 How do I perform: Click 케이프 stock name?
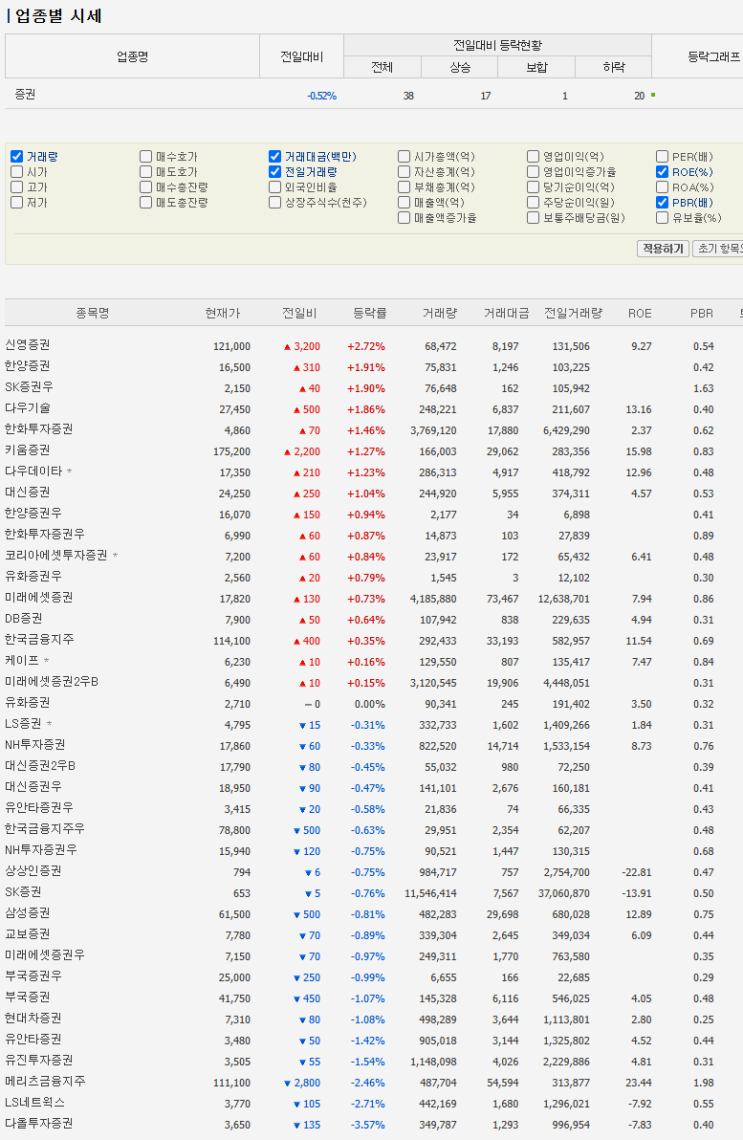click(x=22, y=661)
